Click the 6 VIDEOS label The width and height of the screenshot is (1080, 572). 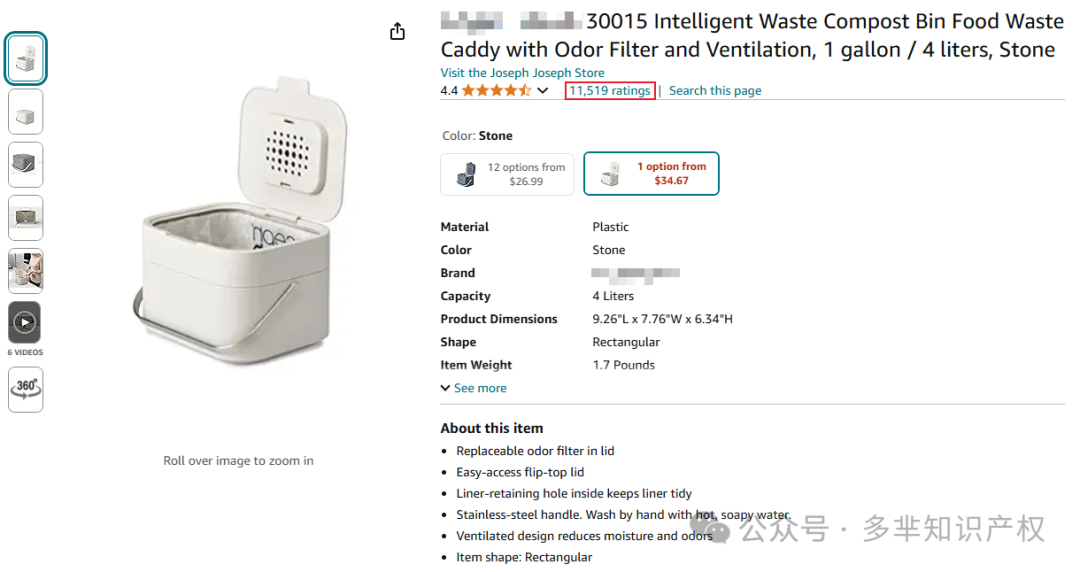[26, 352]
